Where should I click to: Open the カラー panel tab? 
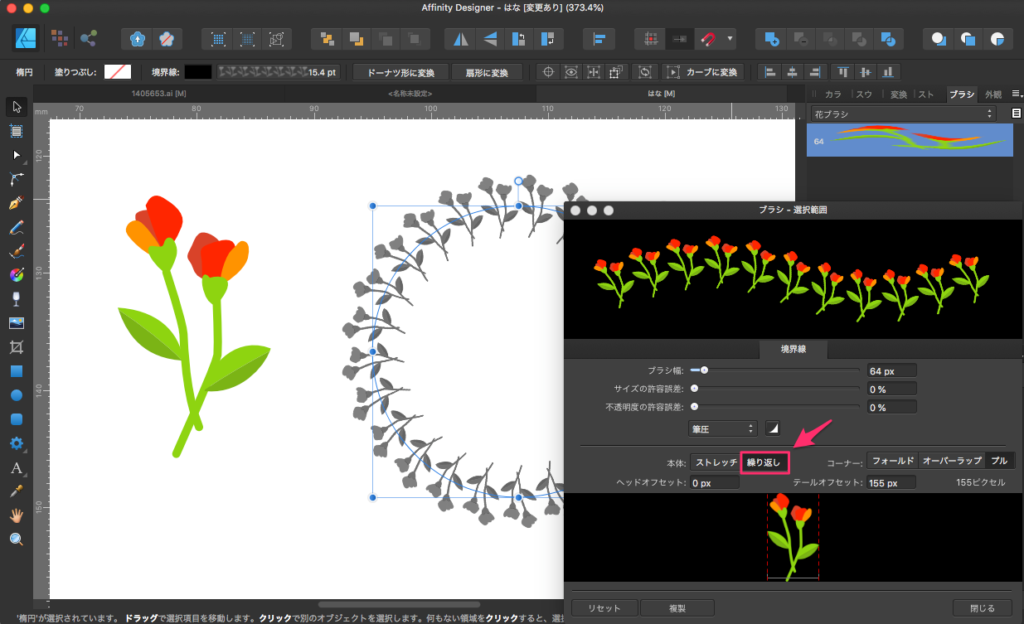834,94
